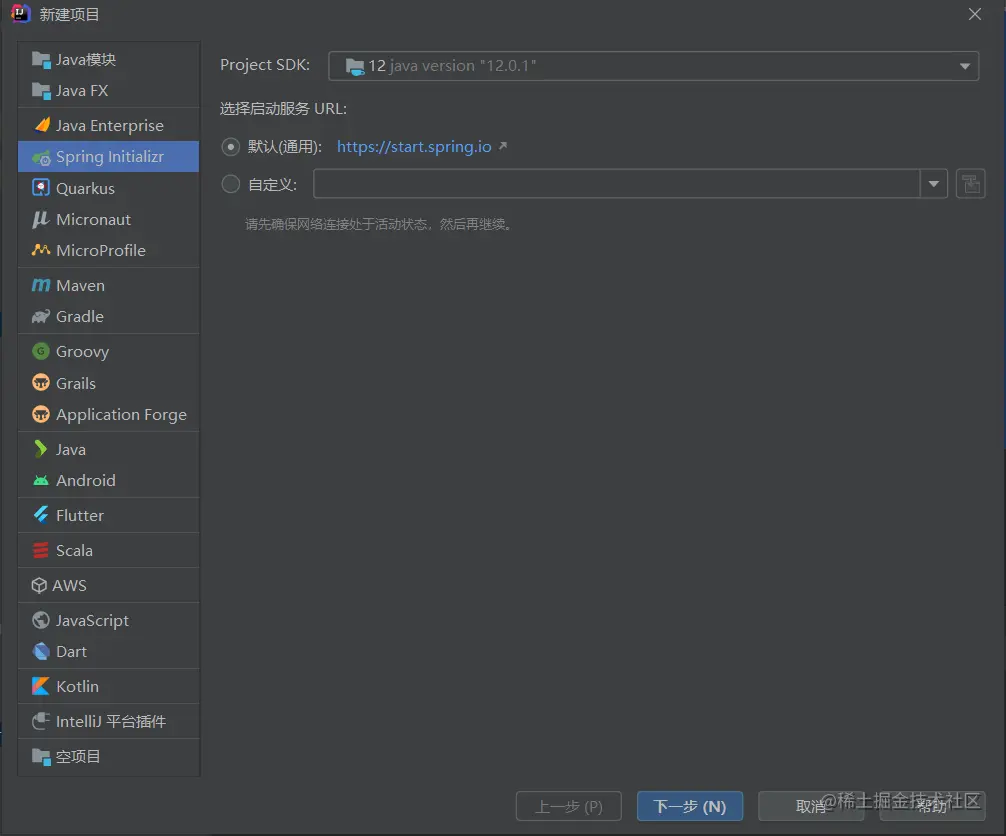1006x836 pixels.
Task: Click the icon button beside custom URL field
Action: click(971, 184)
